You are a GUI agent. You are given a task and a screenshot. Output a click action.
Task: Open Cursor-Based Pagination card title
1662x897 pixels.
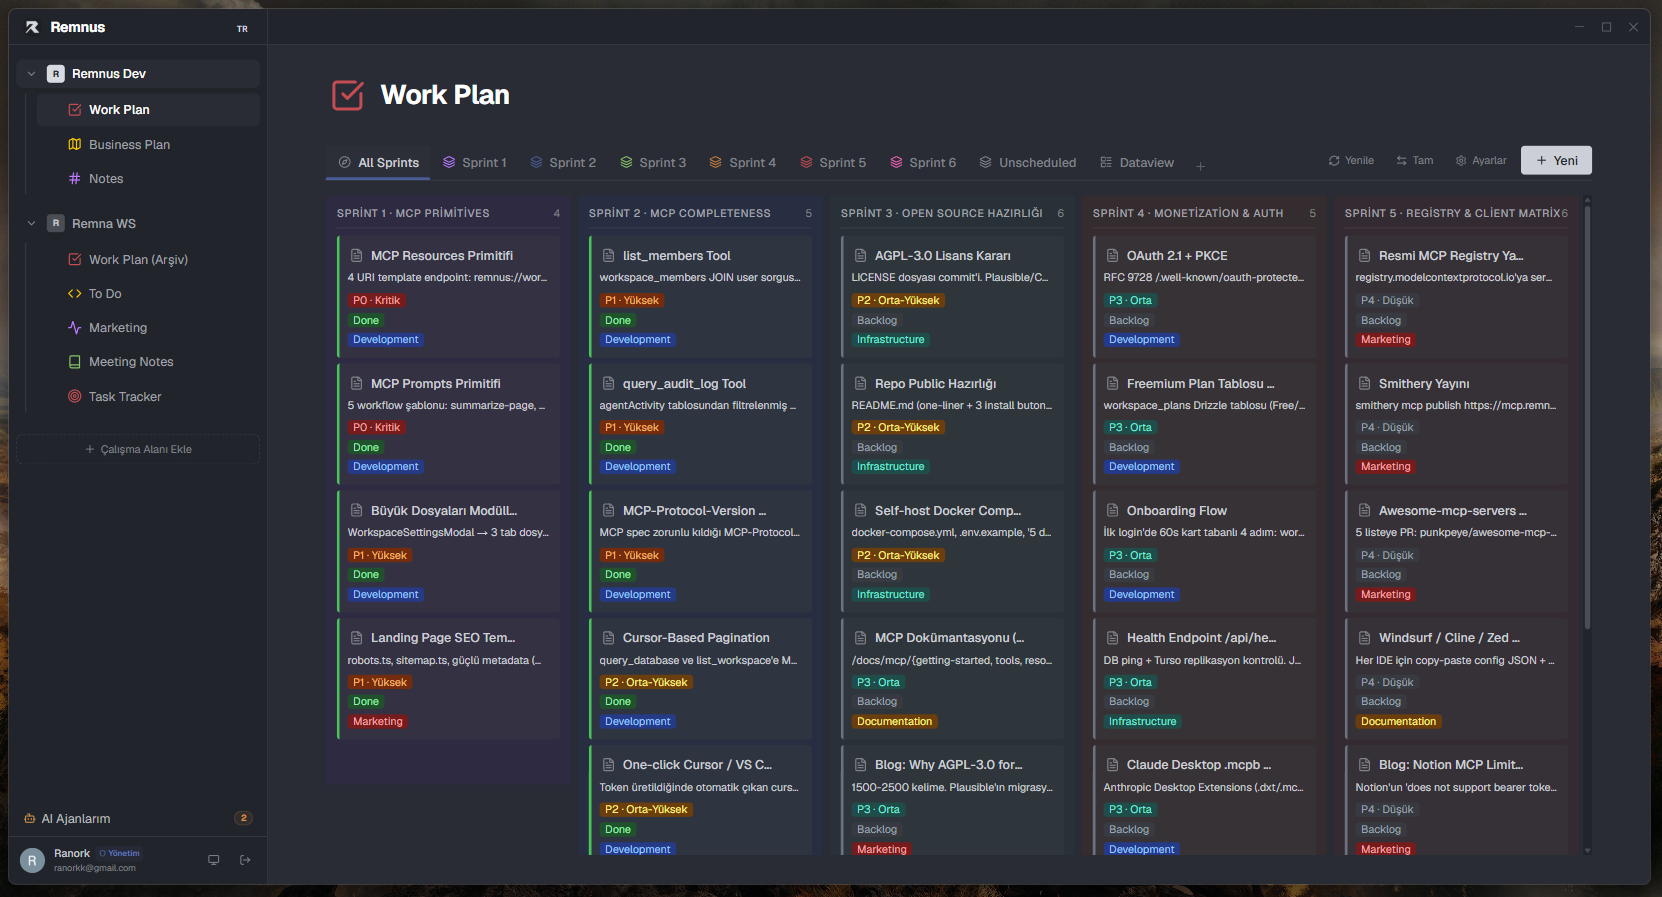click(696, 638)
